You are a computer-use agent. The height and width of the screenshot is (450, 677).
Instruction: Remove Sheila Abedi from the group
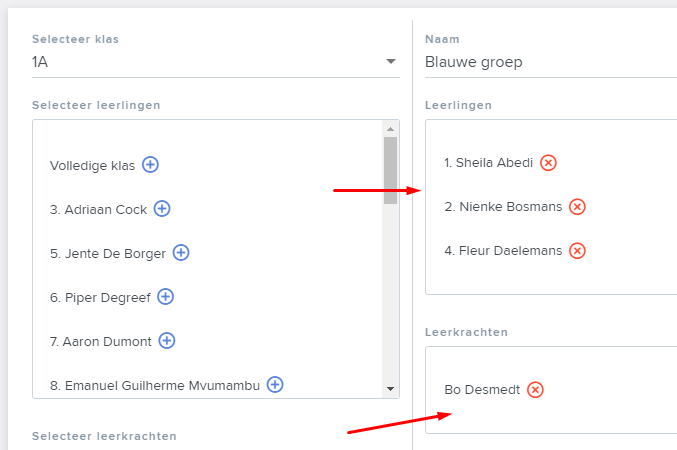coord(548,163)
